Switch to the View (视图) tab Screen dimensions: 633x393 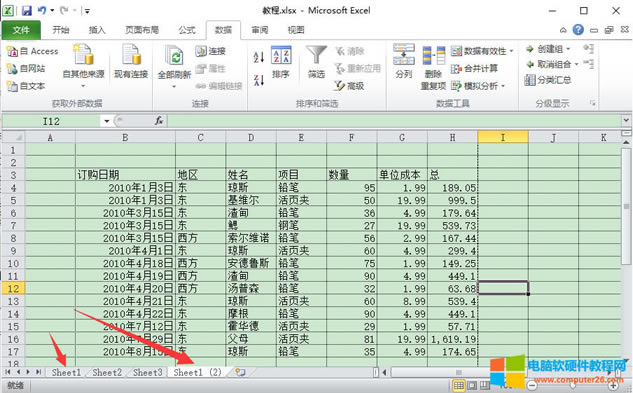pos(296,30)
